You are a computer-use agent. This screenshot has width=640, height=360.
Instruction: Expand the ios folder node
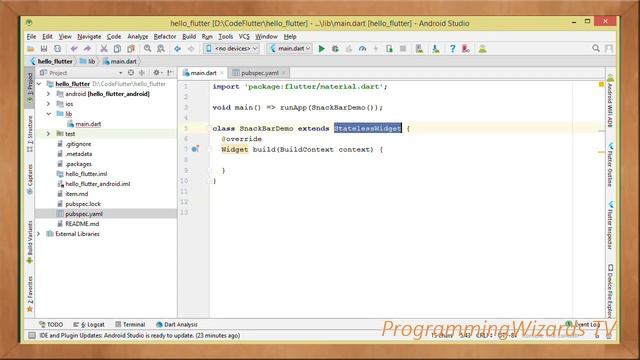click(48, 104)
